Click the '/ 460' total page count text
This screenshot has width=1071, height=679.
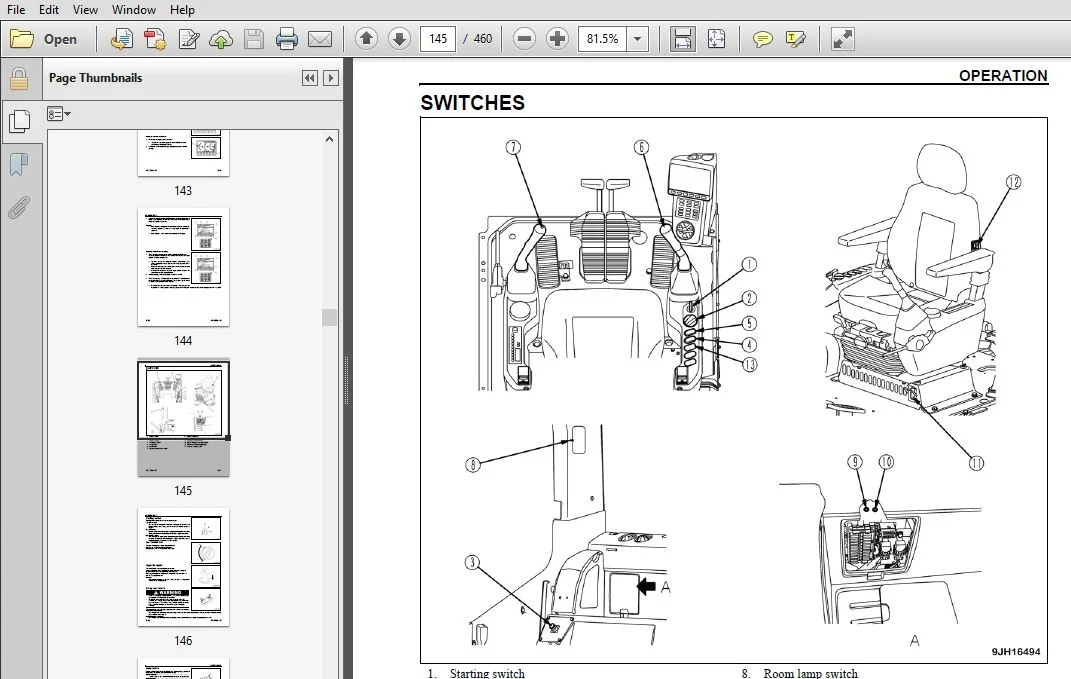[477, 39]
